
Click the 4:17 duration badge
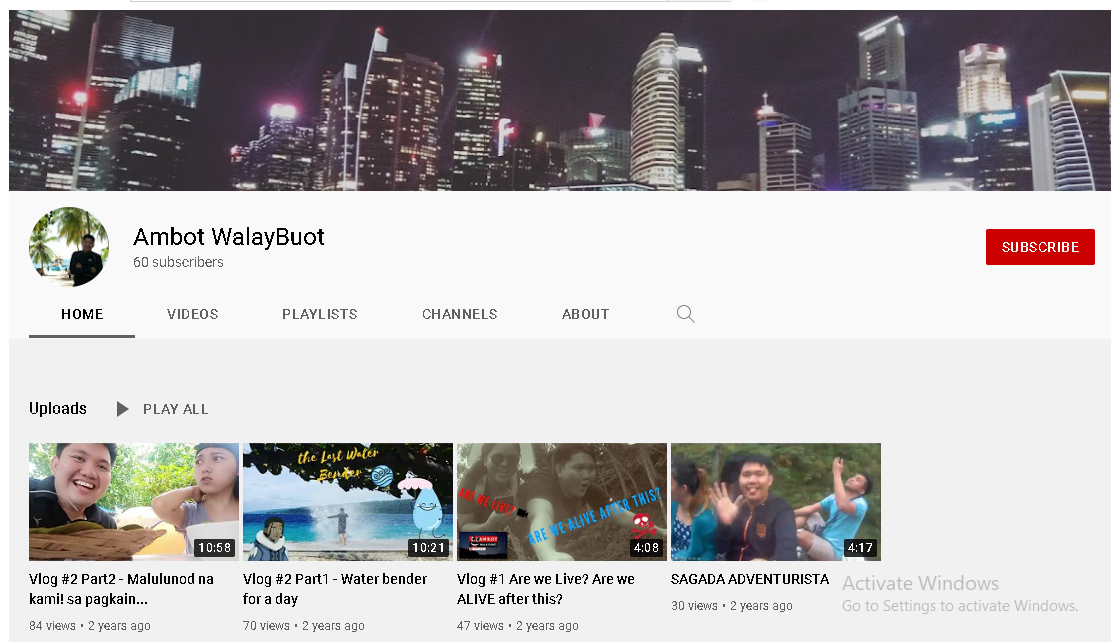(860, 548)
